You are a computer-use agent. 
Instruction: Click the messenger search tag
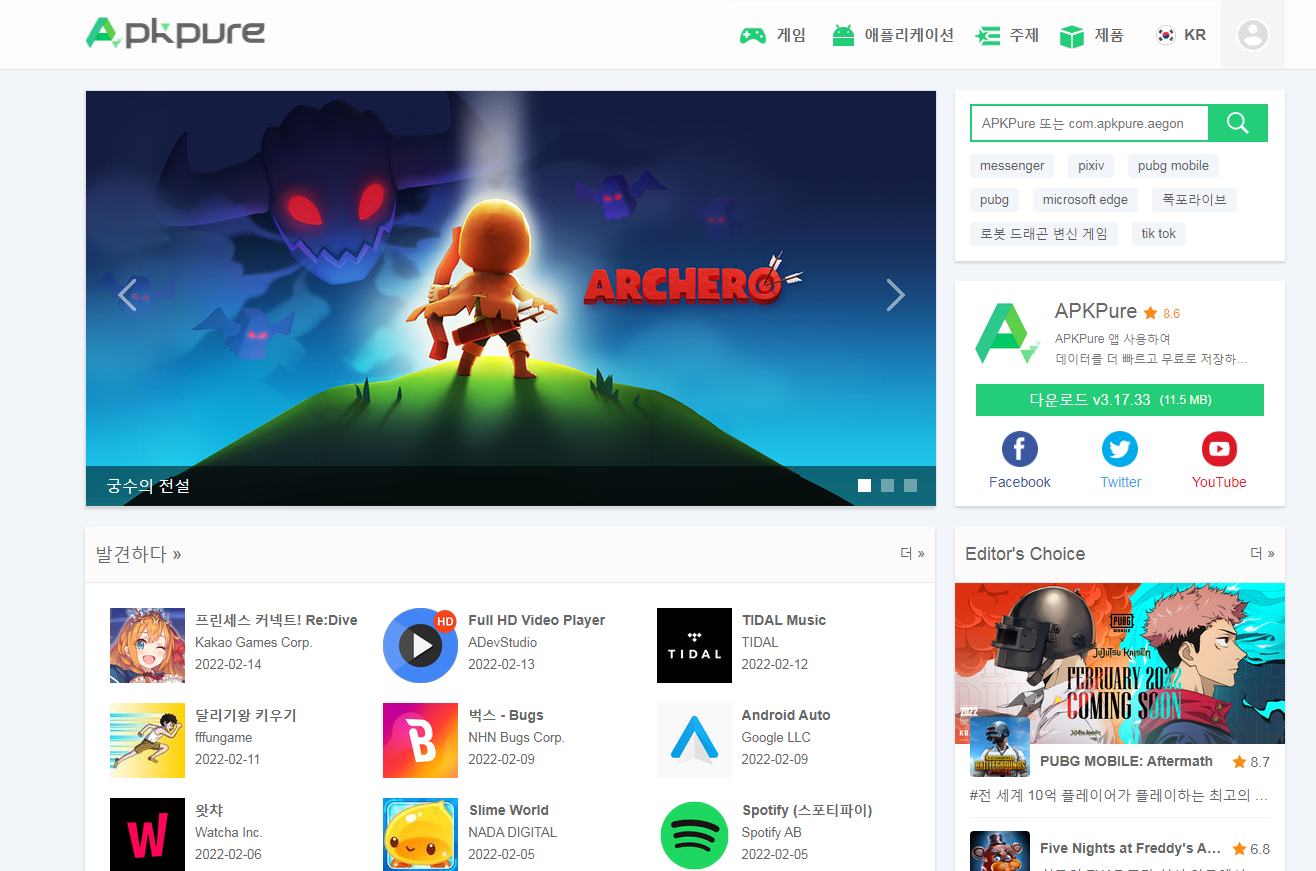point(1012,166)
